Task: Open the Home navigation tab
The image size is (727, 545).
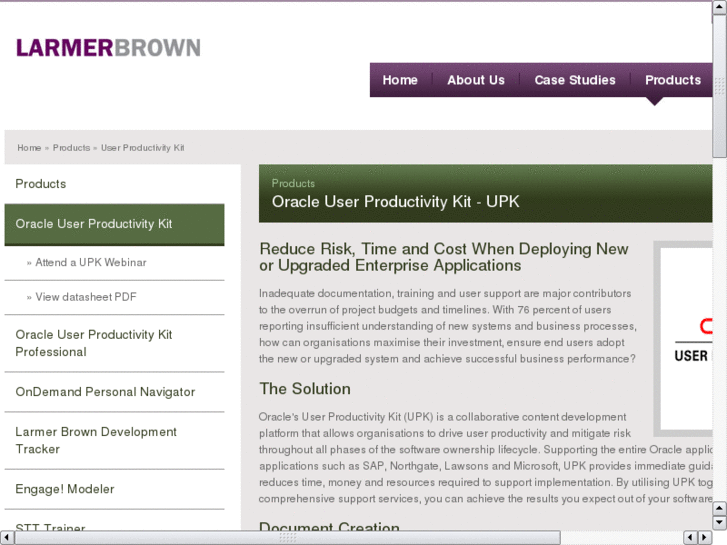Action: coord(400,80)
